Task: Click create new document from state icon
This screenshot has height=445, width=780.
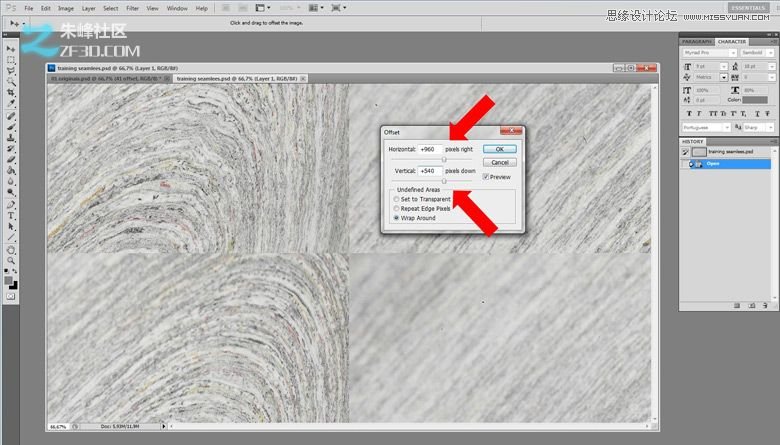Action: pos(737,306)
